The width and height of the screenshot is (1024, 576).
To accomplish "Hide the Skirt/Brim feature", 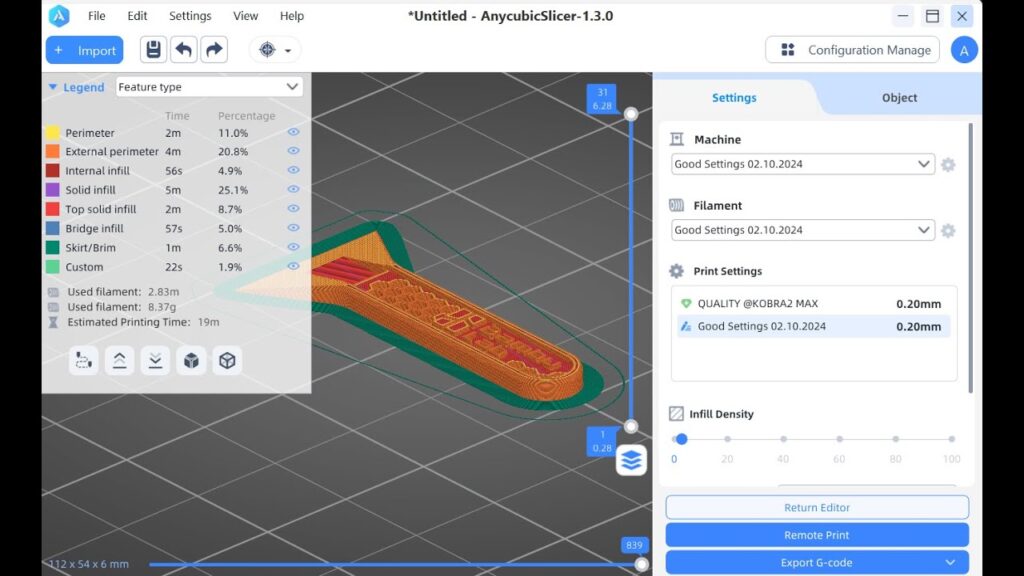I will pyautogui.click(x=293, y=247).
